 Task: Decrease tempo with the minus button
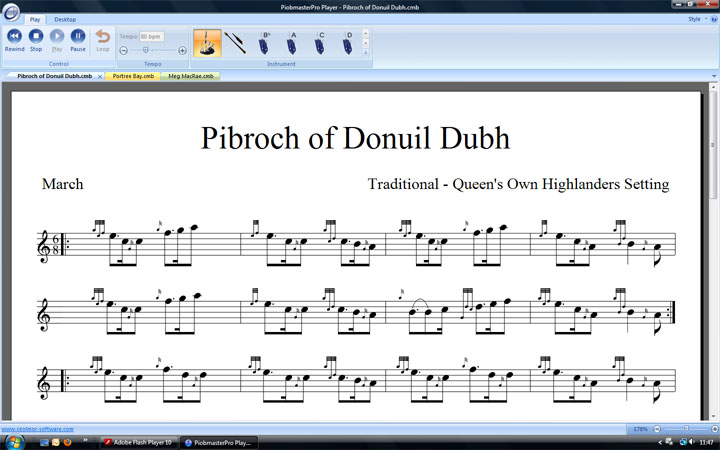pyautogui.click(x=124, y=50)
